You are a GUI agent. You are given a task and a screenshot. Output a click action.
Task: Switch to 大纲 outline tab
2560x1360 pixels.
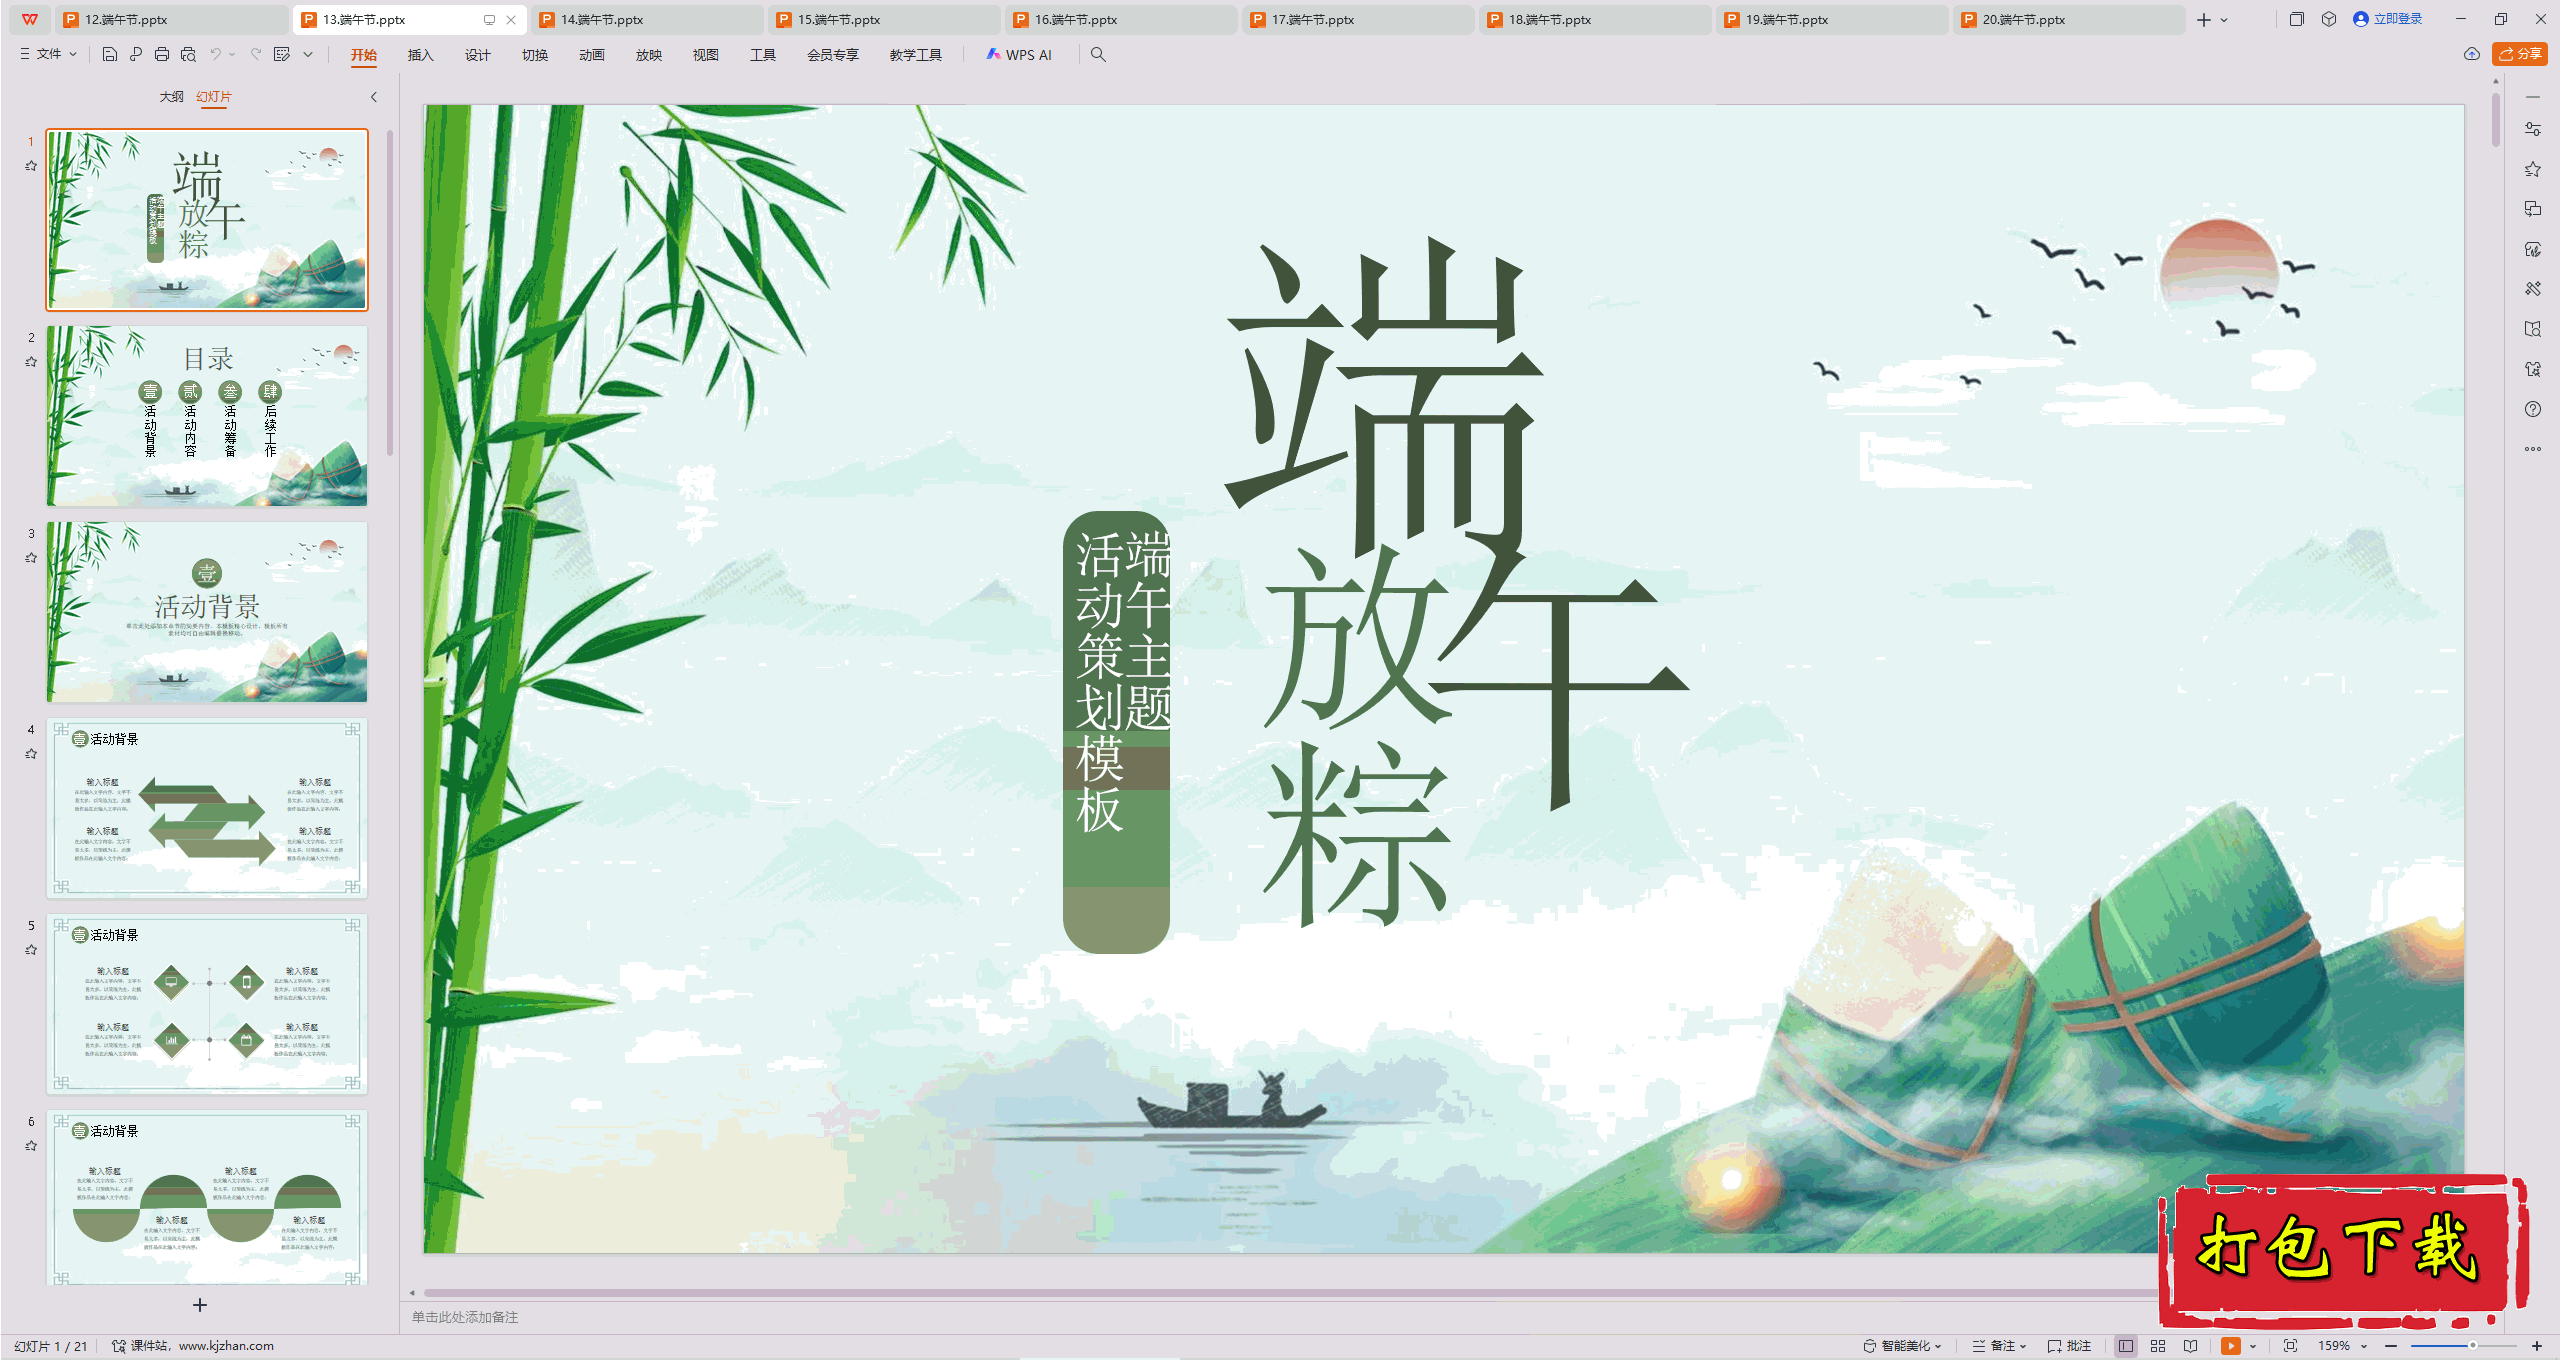171,97
